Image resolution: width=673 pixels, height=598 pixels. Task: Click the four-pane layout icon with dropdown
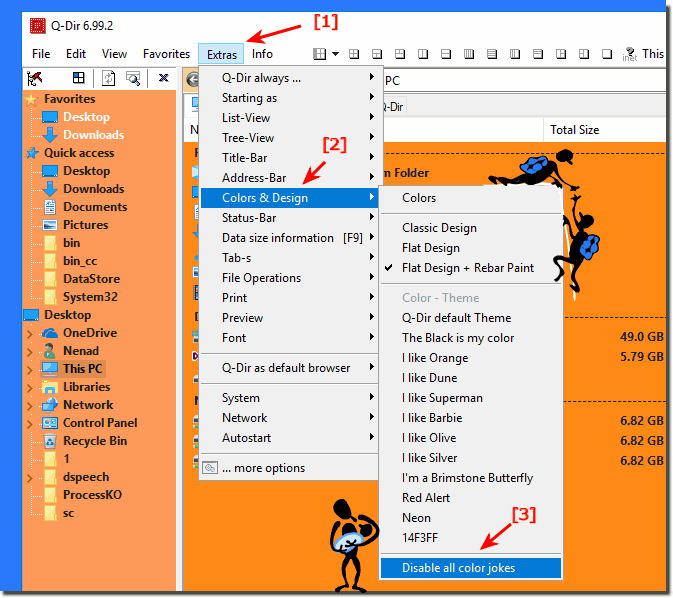point(319,54)
